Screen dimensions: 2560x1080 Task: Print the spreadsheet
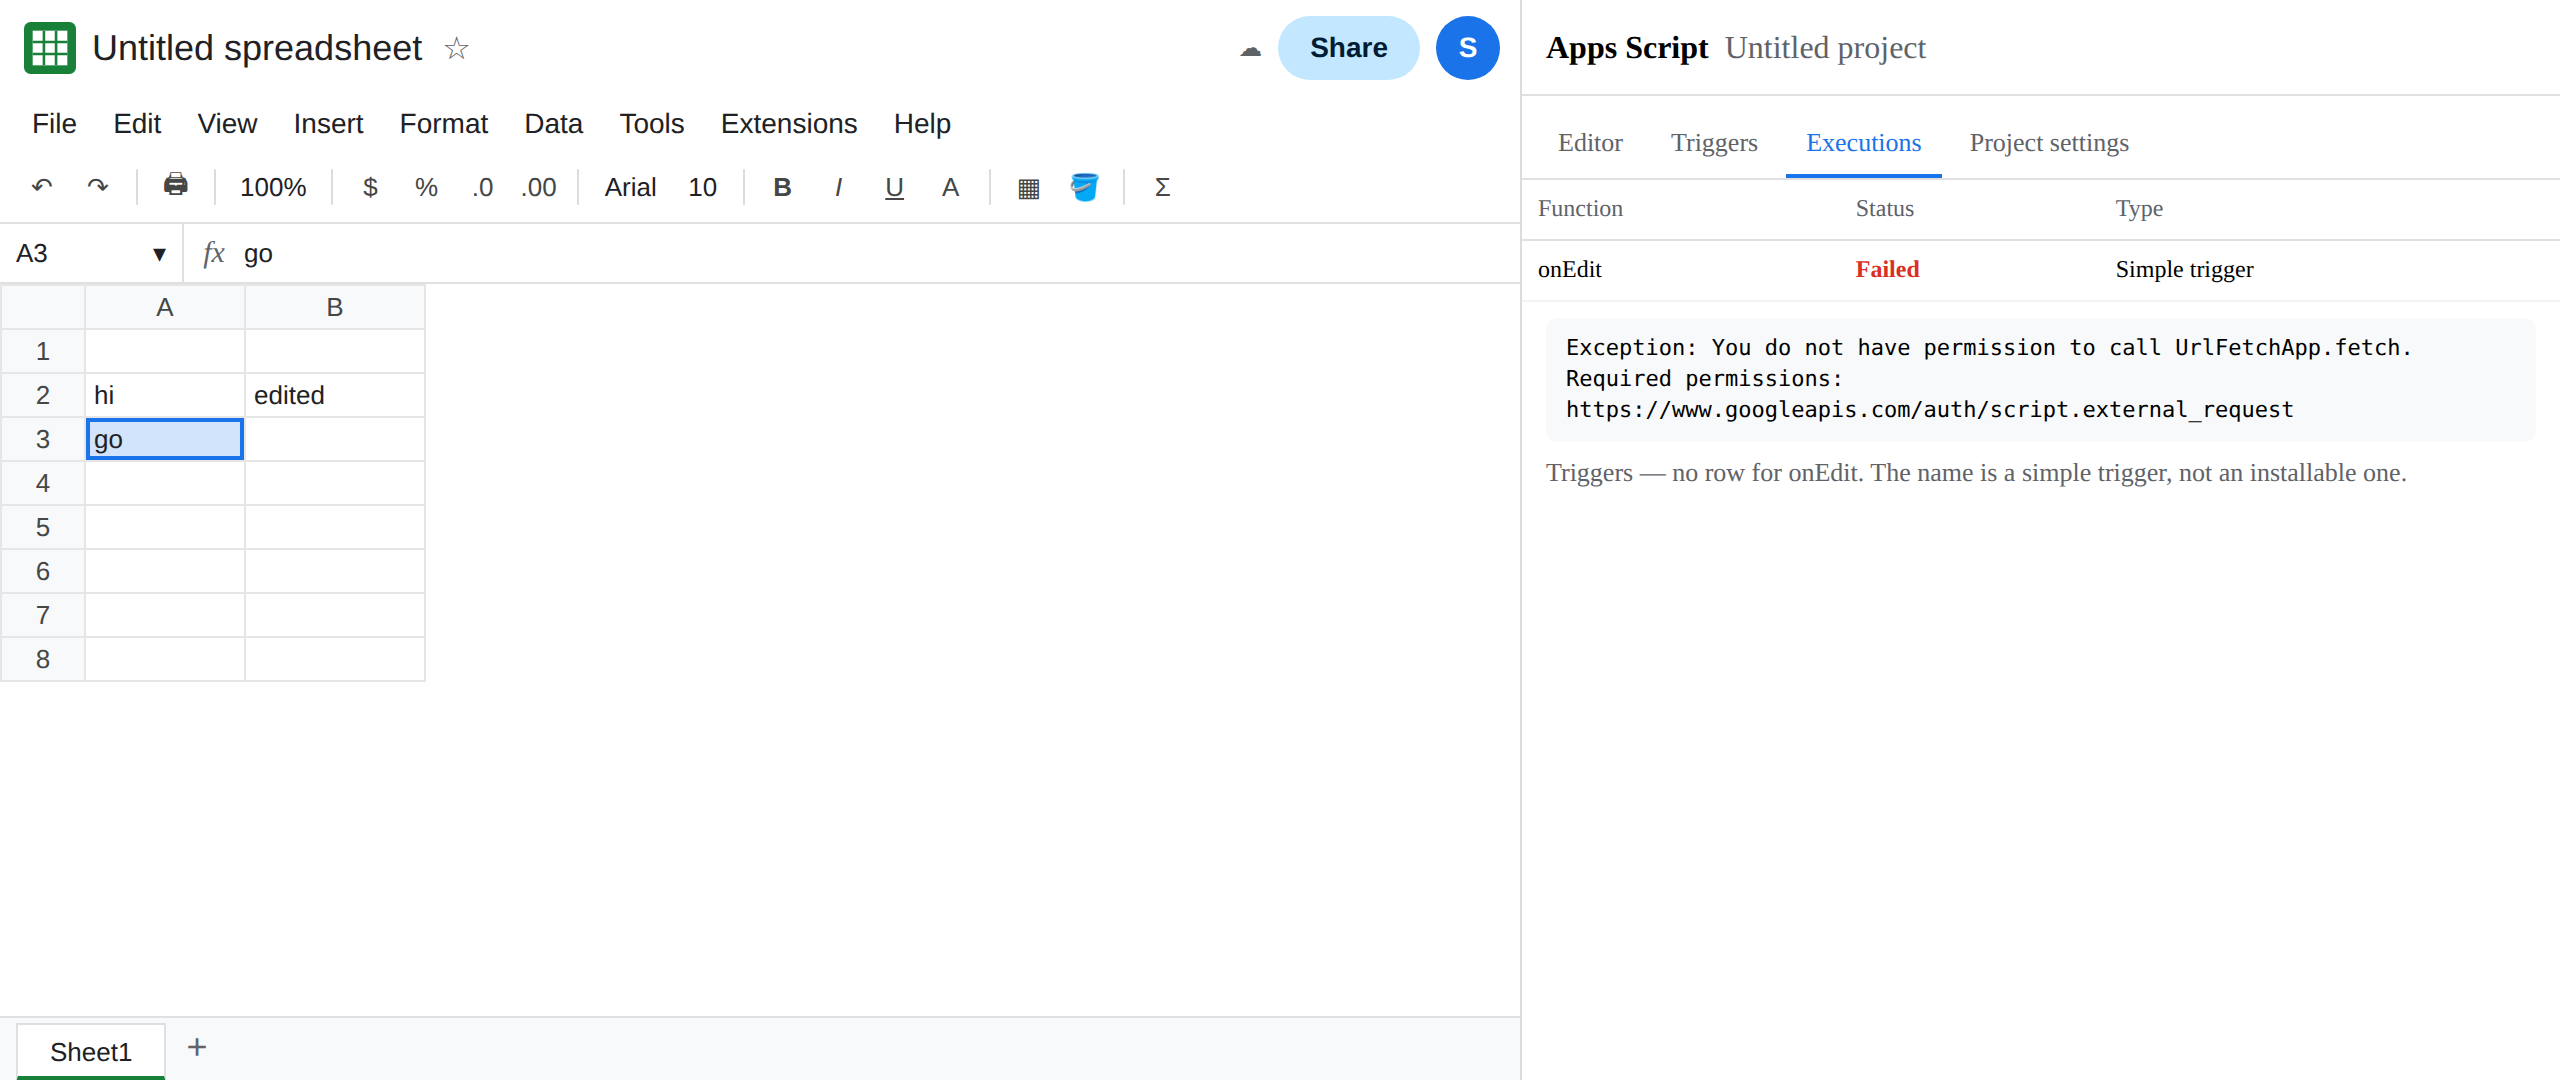[176, 186]
